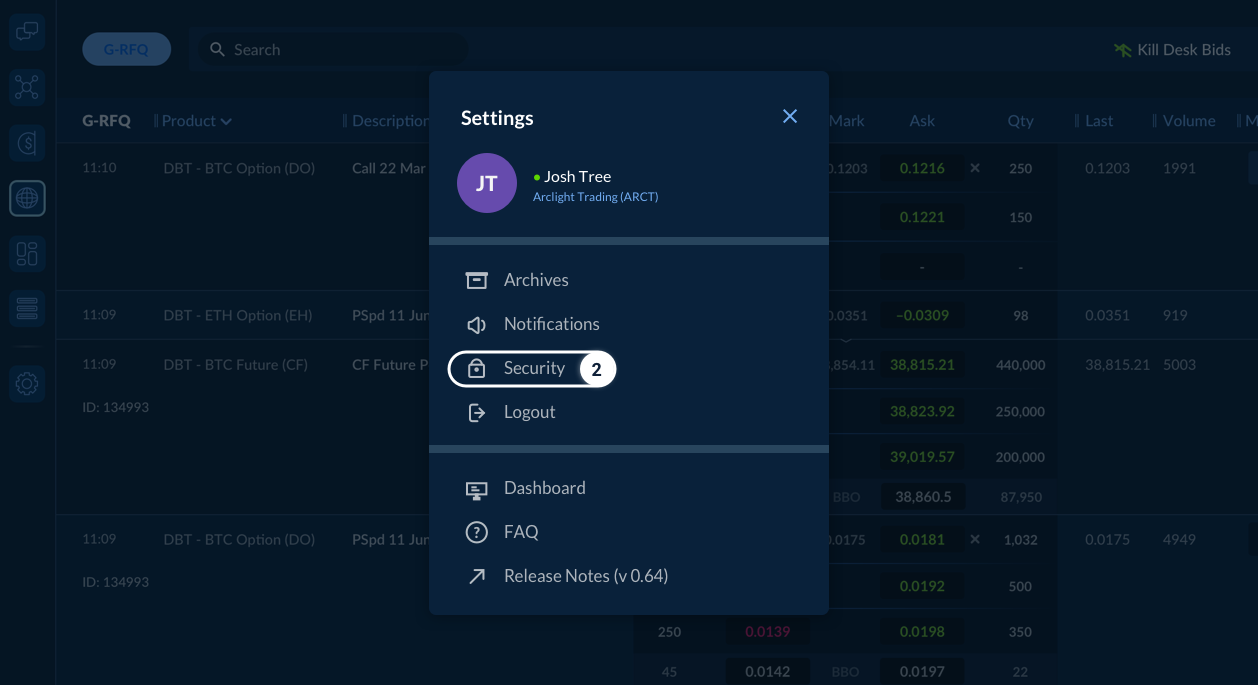Open Notifications settings
1258x685 pixels.
(x=551, y=324)
